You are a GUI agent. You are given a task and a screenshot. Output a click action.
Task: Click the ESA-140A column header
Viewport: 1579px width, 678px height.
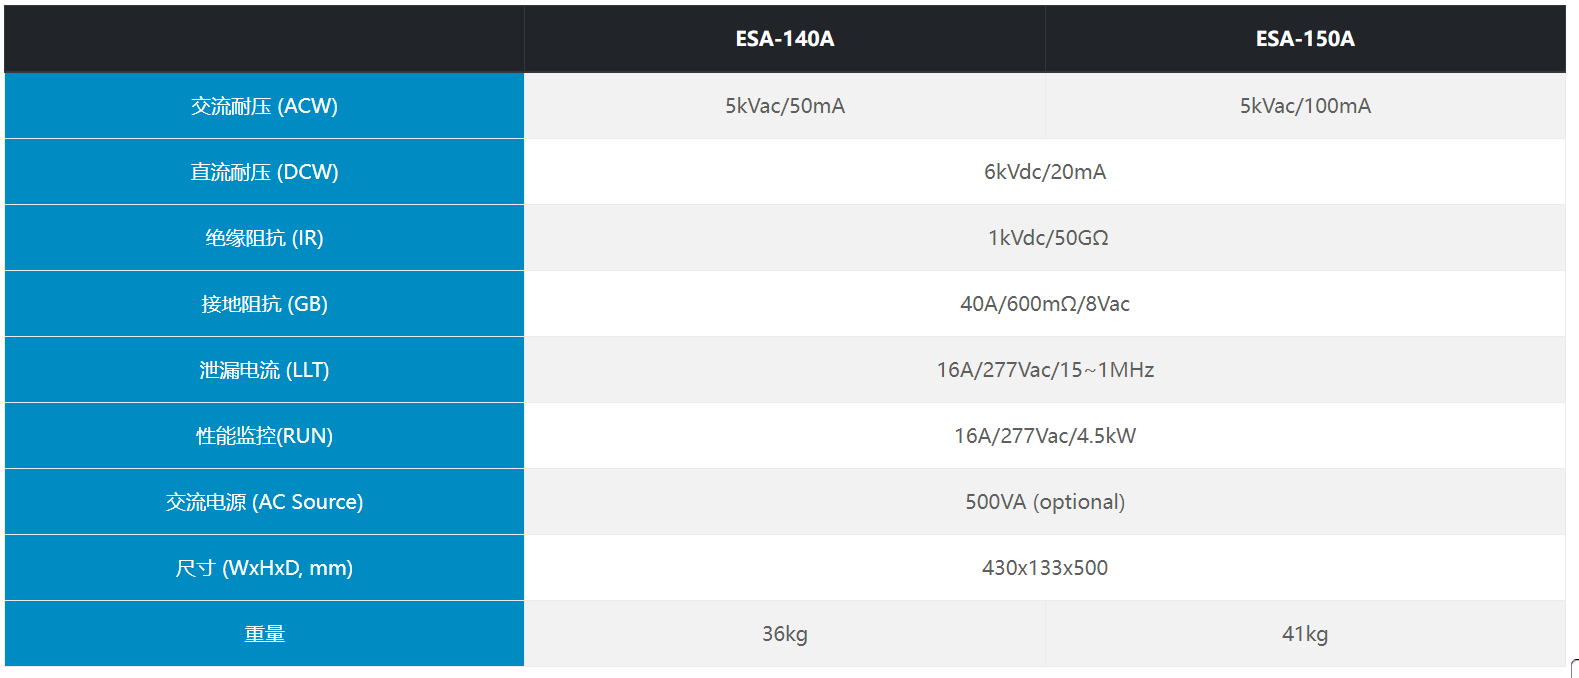[x=785, y=39]
